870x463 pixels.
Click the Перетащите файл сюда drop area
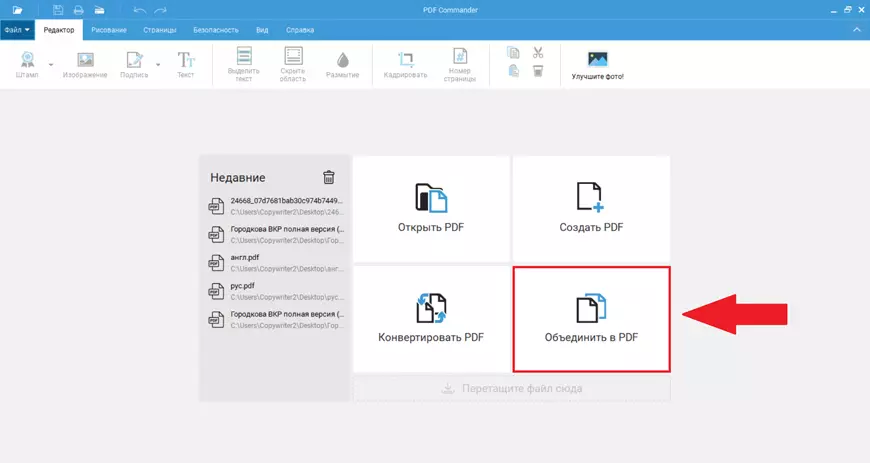coord(512,389)
